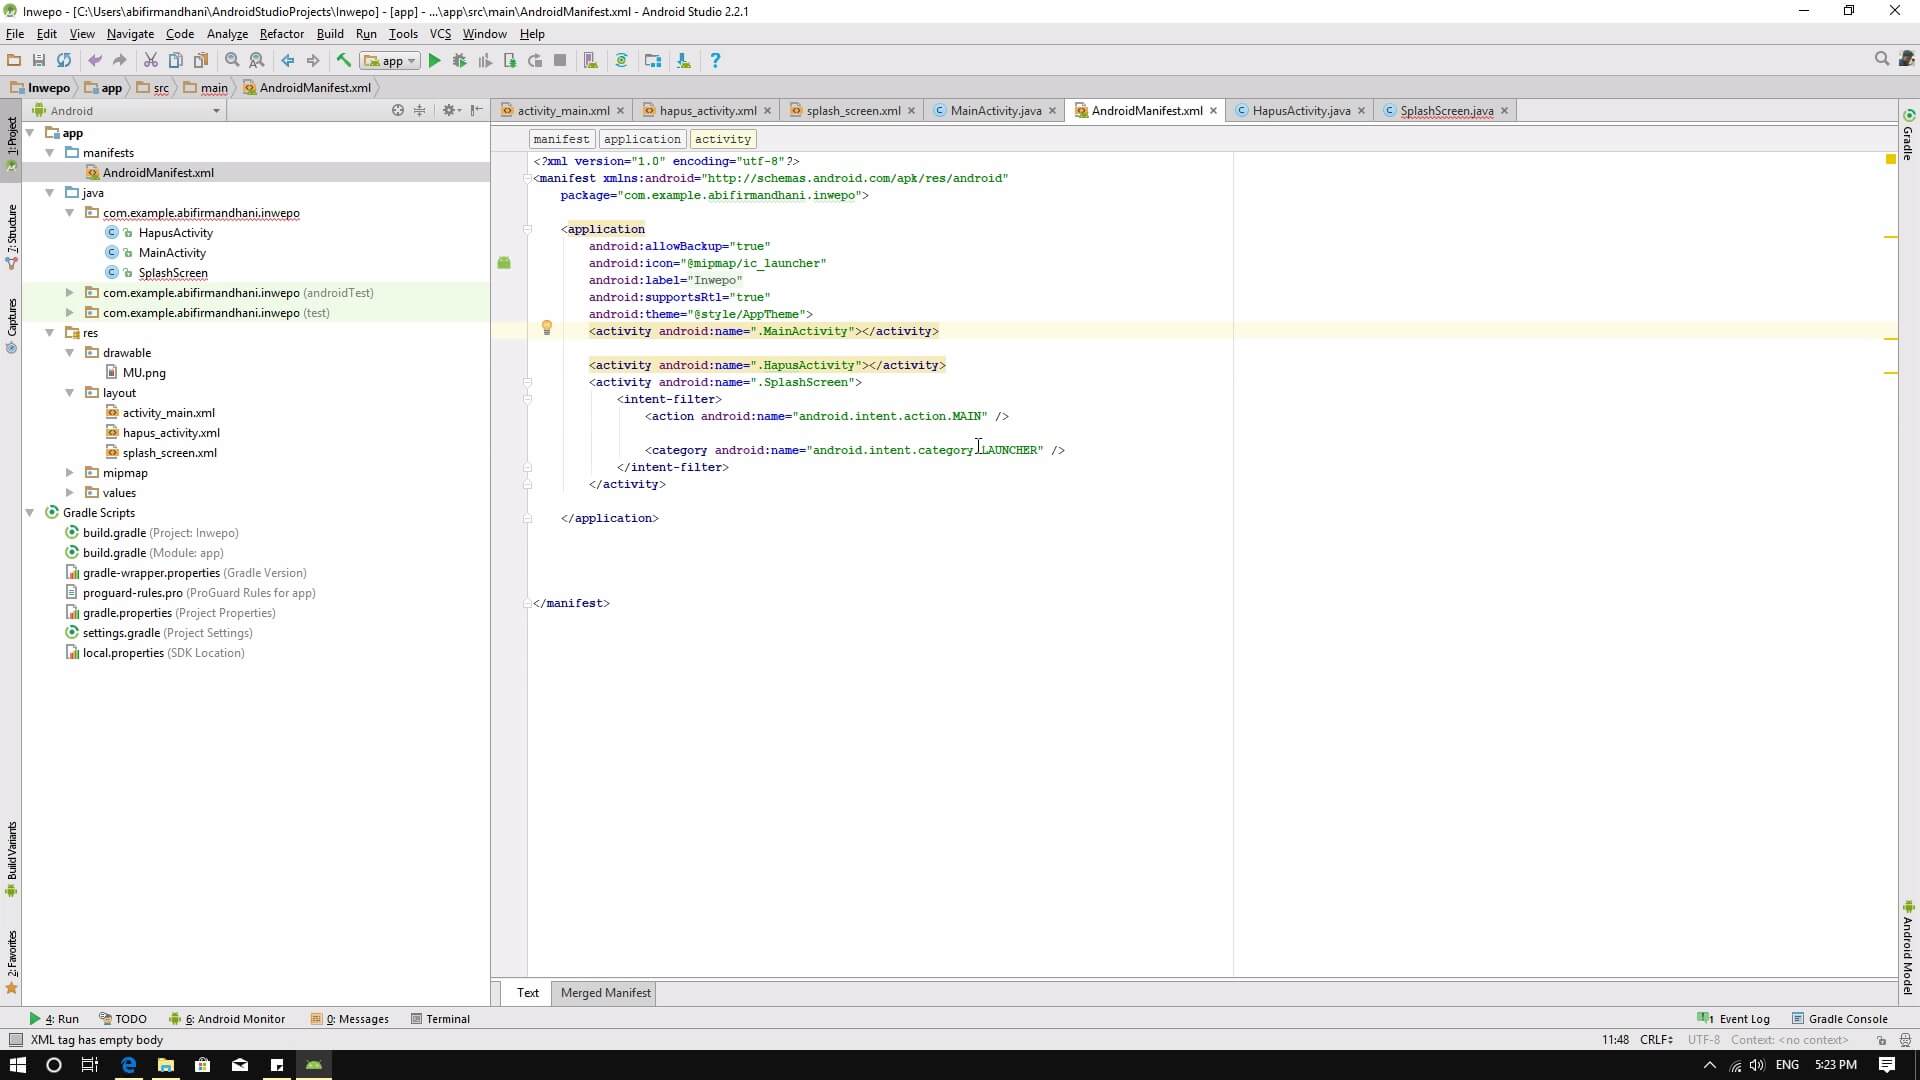1920x1080 pixels.
Task: Click the Debug app bug icon
Action: pyautogui.click(x=459, y=61)
